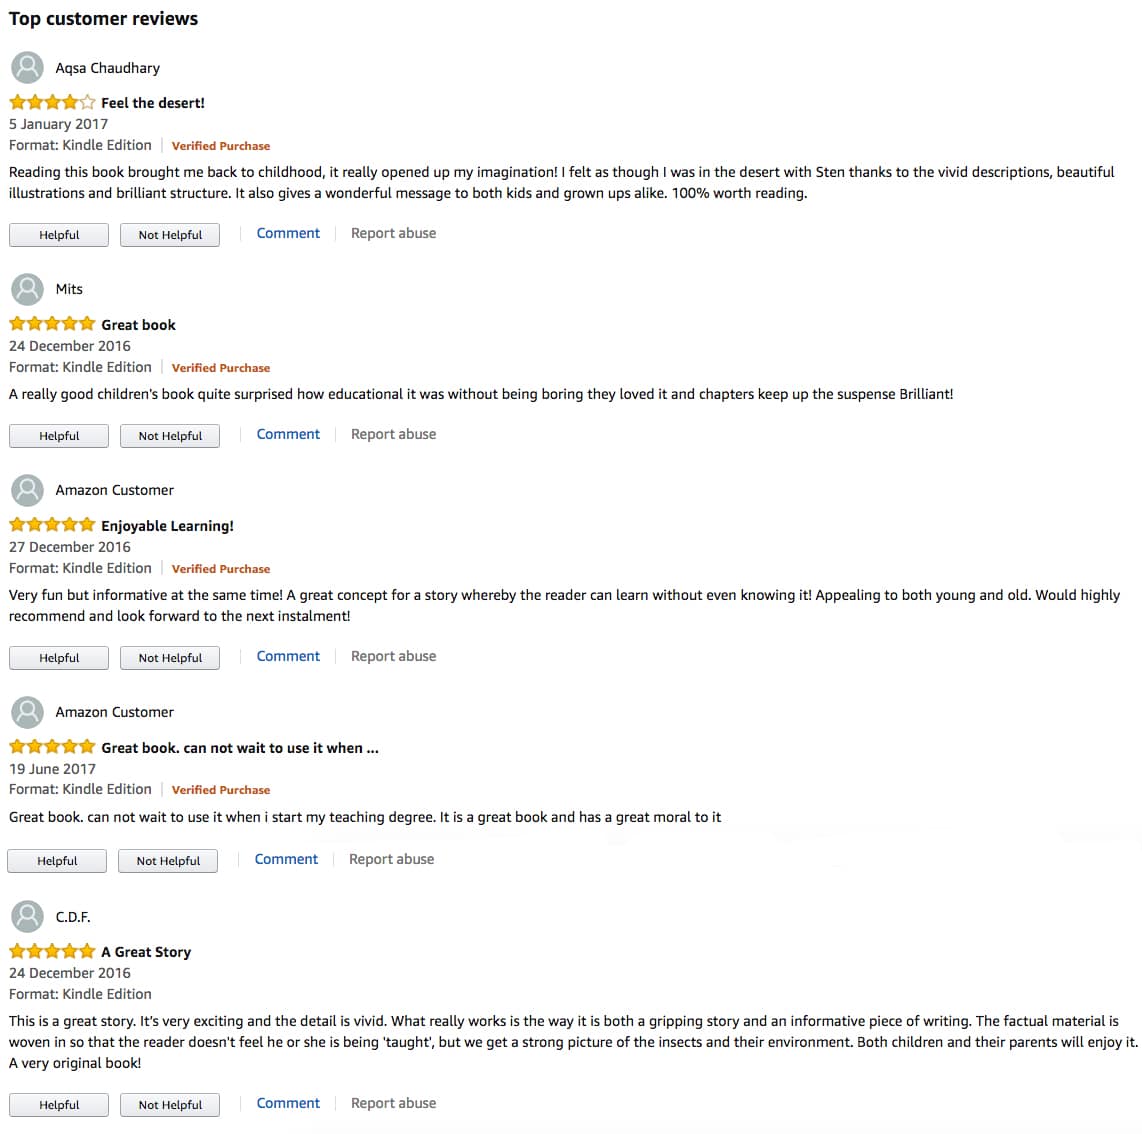The height and width of the screenshot is (1134, 1142).
Task: Click the four-star rating on 'Feel the desert!' review
Action: pos(52,102)
